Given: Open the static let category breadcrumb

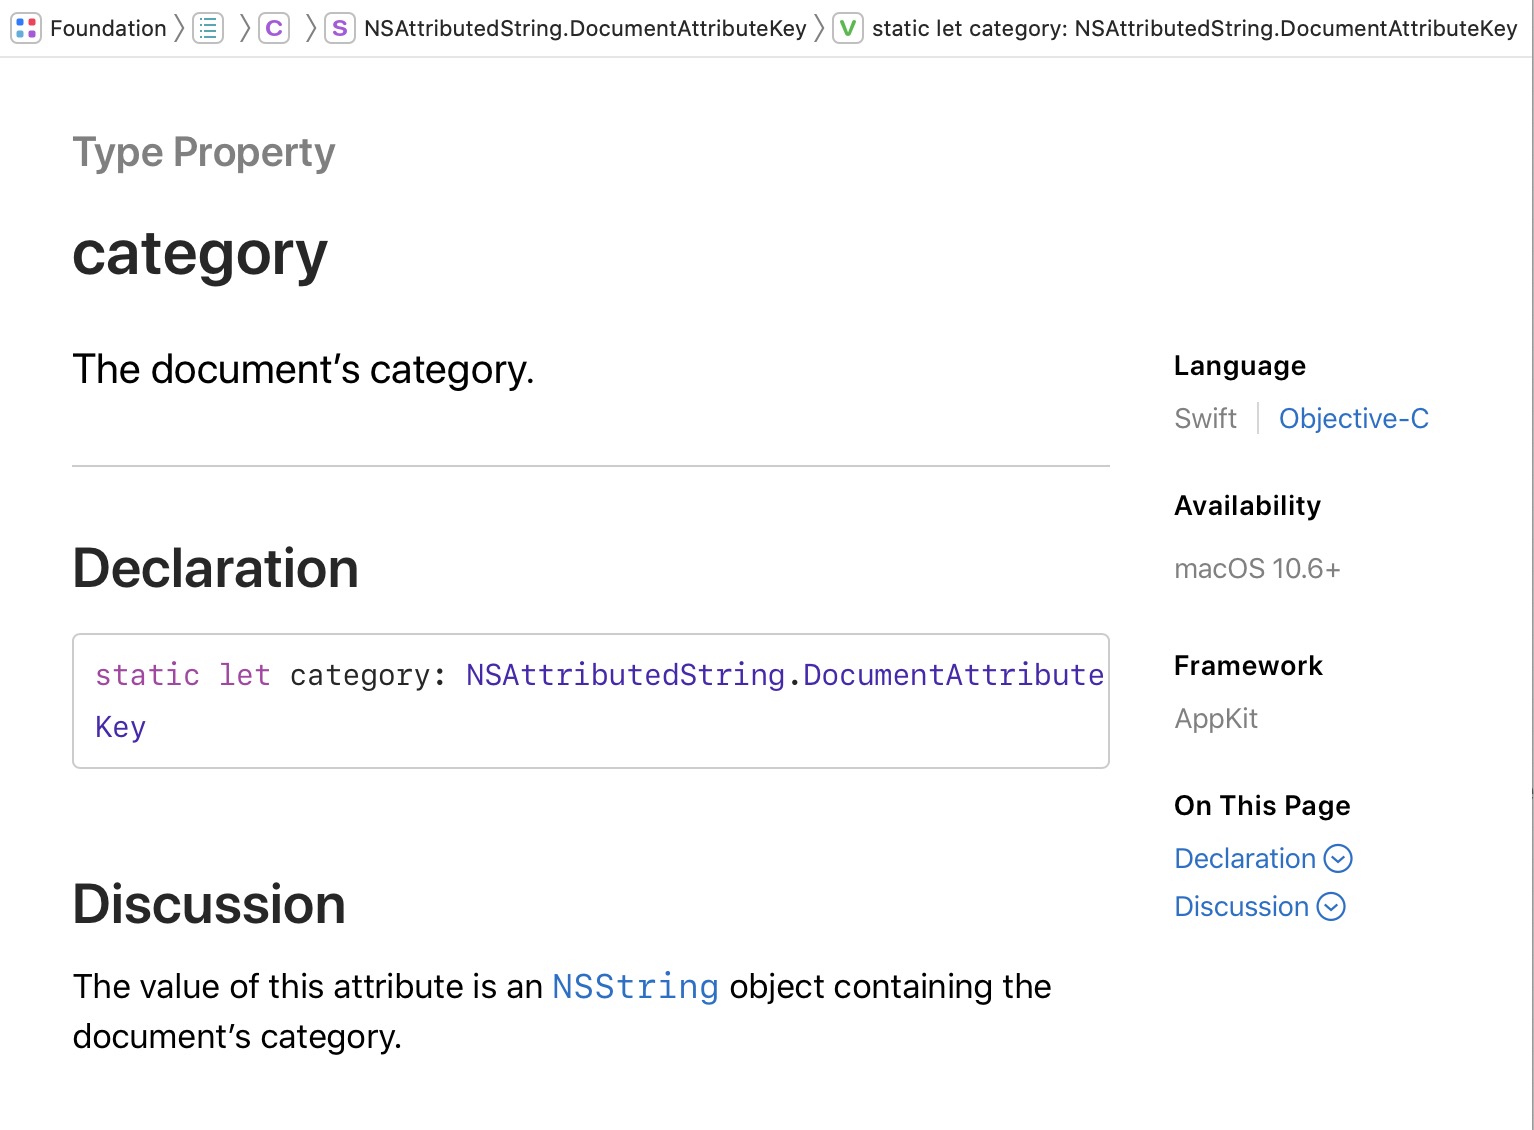Looking at the screenshot, I should tap(1194, 28).
